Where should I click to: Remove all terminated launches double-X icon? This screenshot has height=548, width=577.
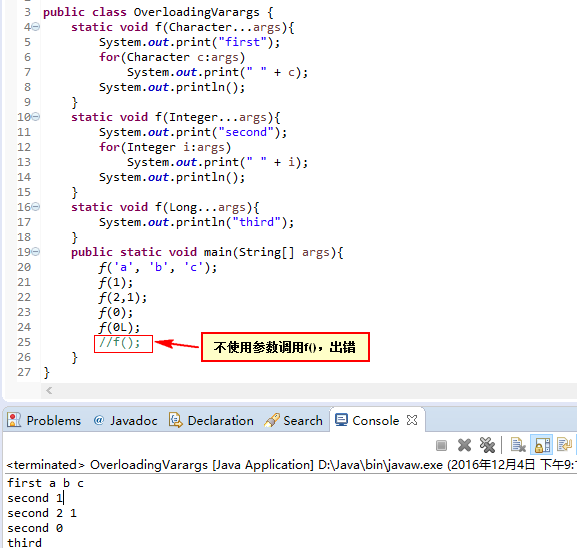tap(487, 445)
